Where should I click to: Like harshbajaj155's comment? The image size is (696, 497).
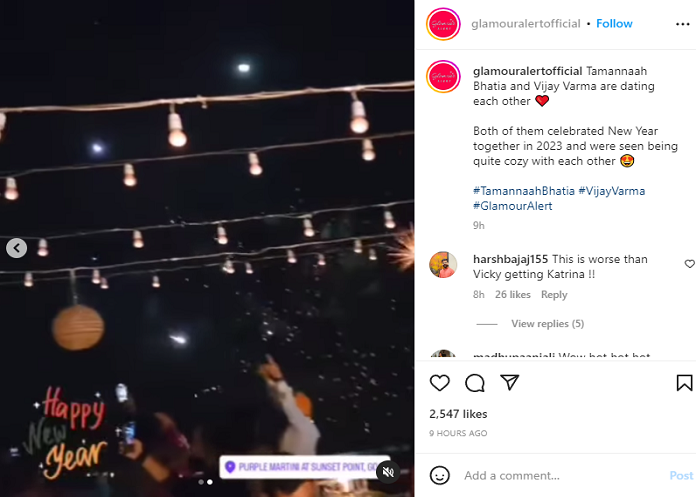tap(689, 264)
